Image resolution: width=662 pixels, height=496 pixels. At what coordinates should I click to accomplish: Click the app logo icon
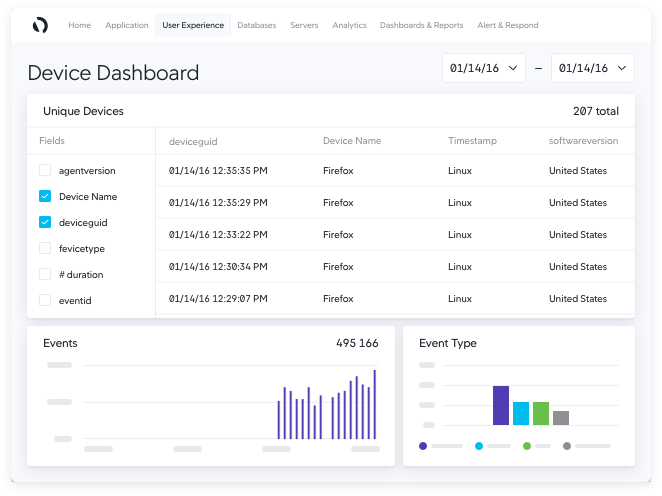(x=40, y=25)
